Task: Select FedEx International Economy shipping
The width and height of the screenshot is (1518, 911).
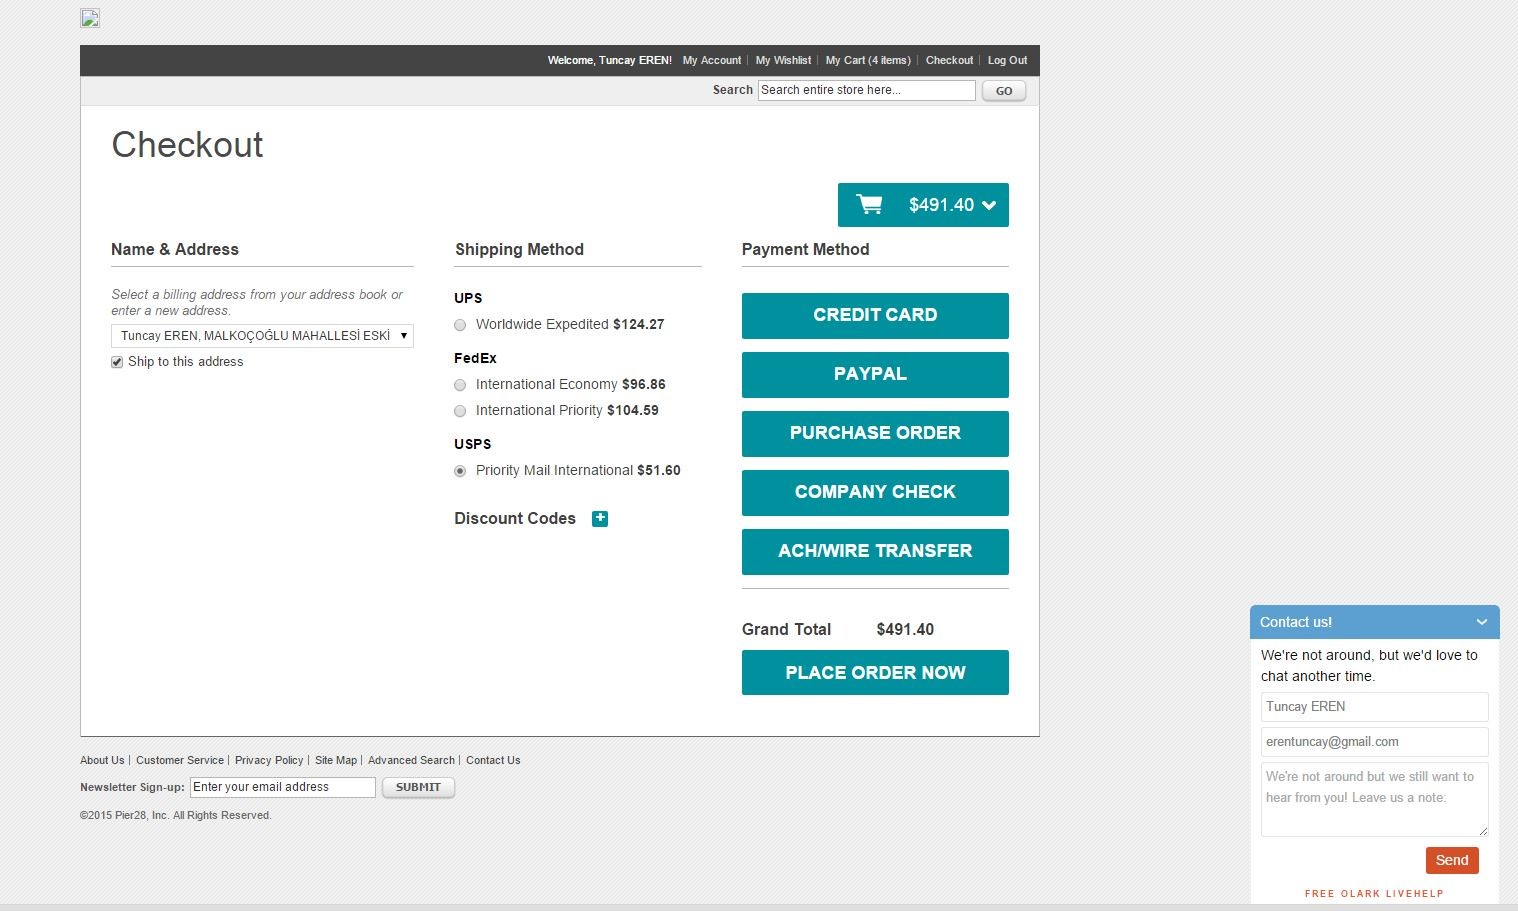Action: pyautogui.click(x=460, y=385)
